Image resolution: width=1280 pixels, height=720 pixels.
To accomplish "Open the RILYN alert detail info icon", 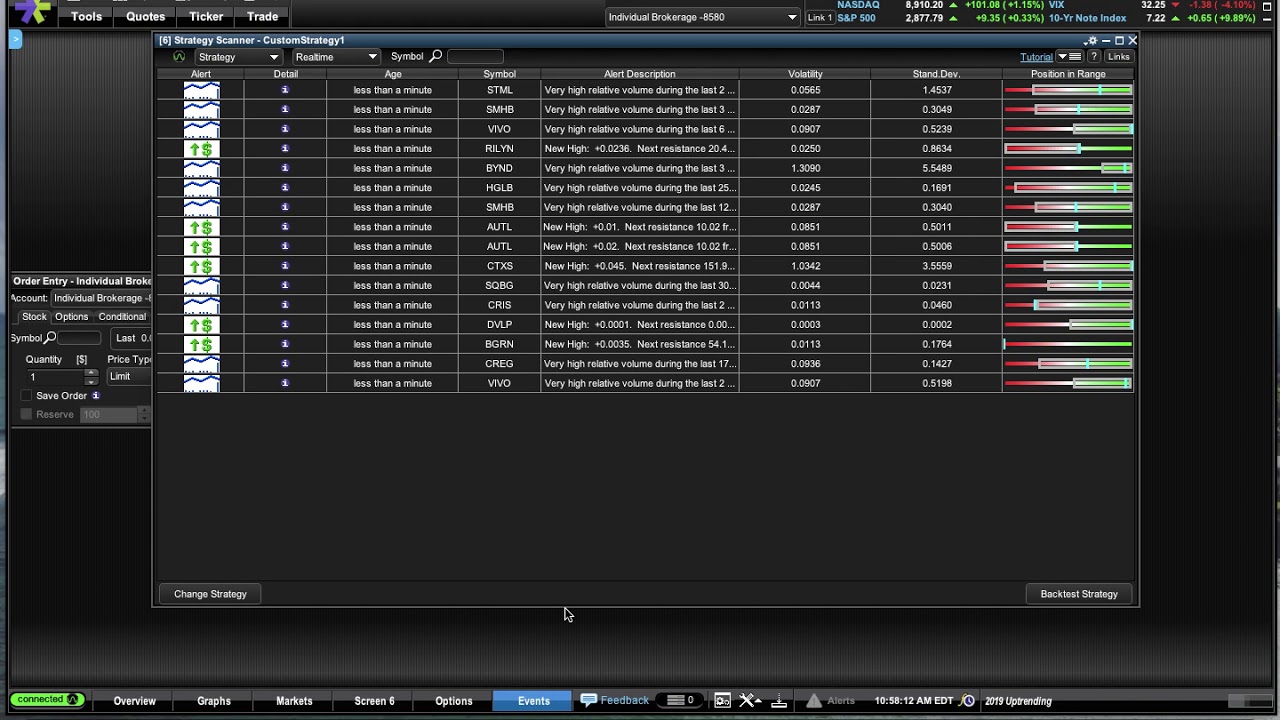I will pyautogui.click(x=285, y=148).
